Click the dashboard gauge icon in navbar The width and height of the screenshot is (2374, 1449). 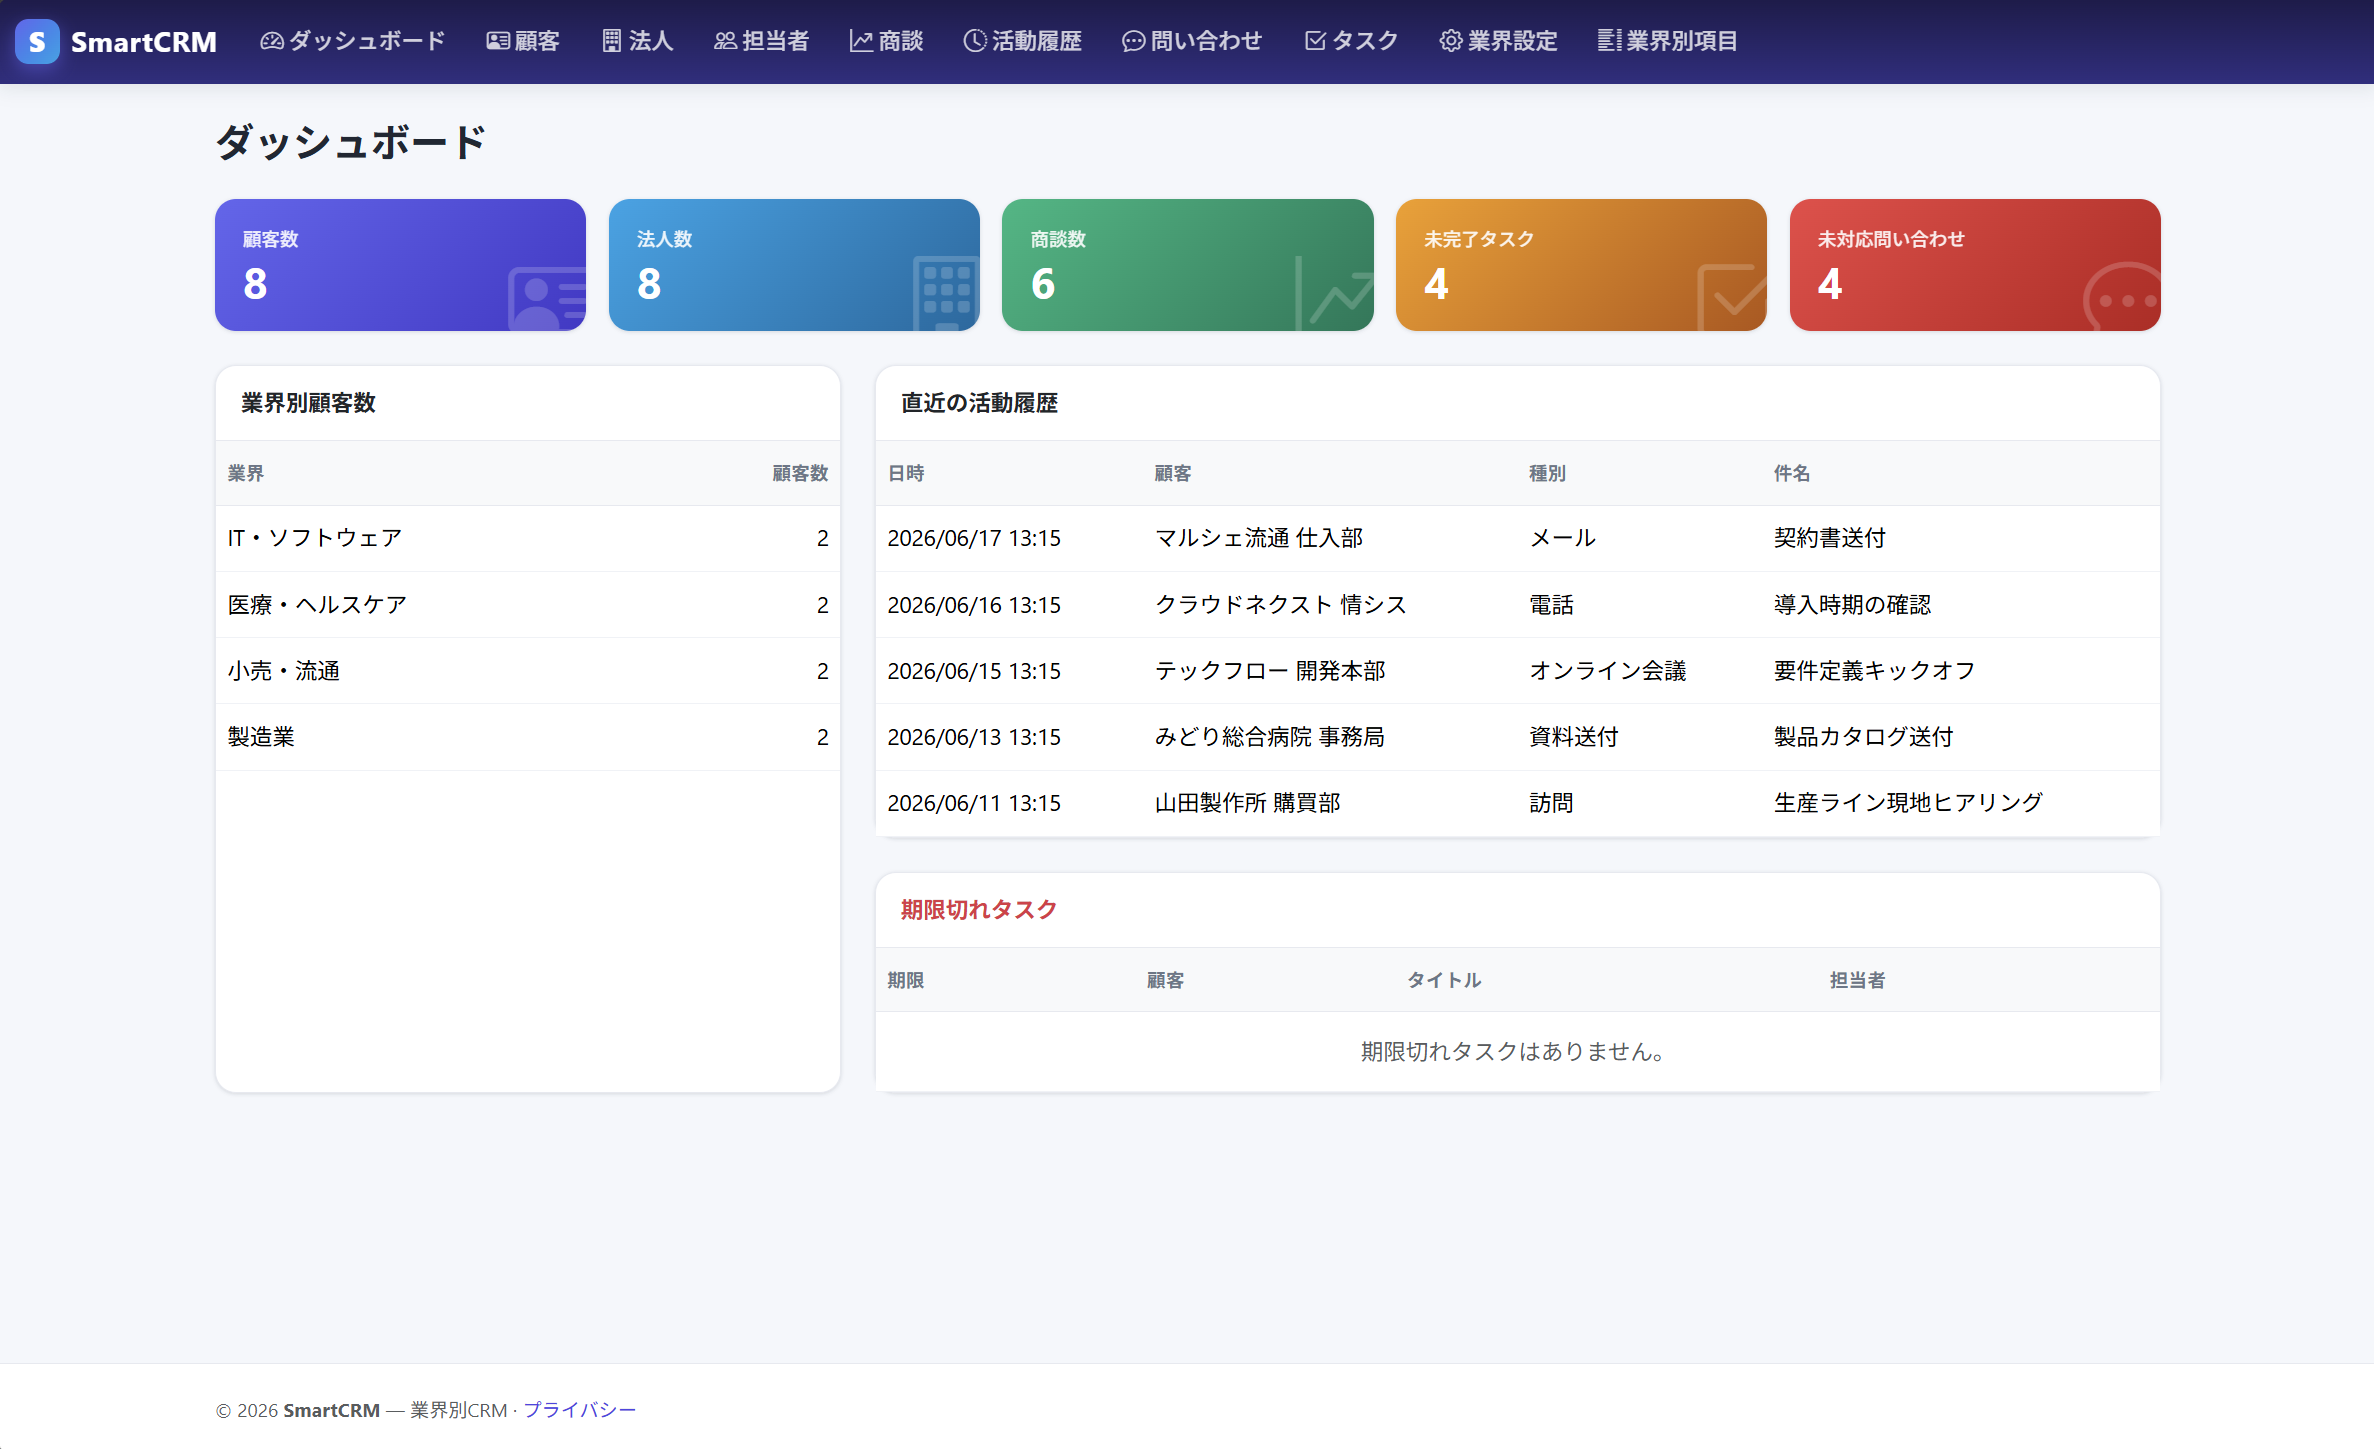point(272,41)
